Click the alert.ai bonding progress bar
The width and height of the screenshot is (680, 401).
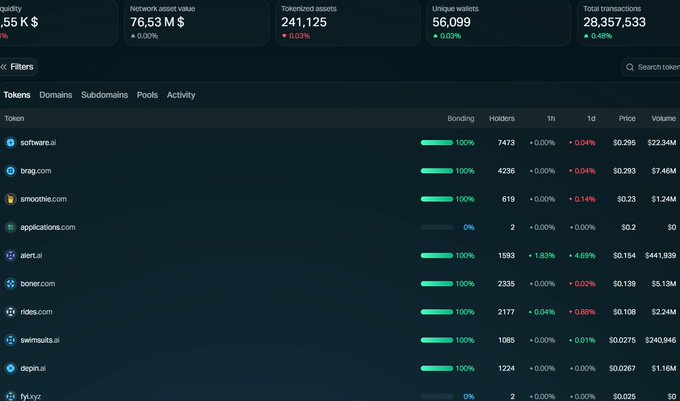click(437, 255)
